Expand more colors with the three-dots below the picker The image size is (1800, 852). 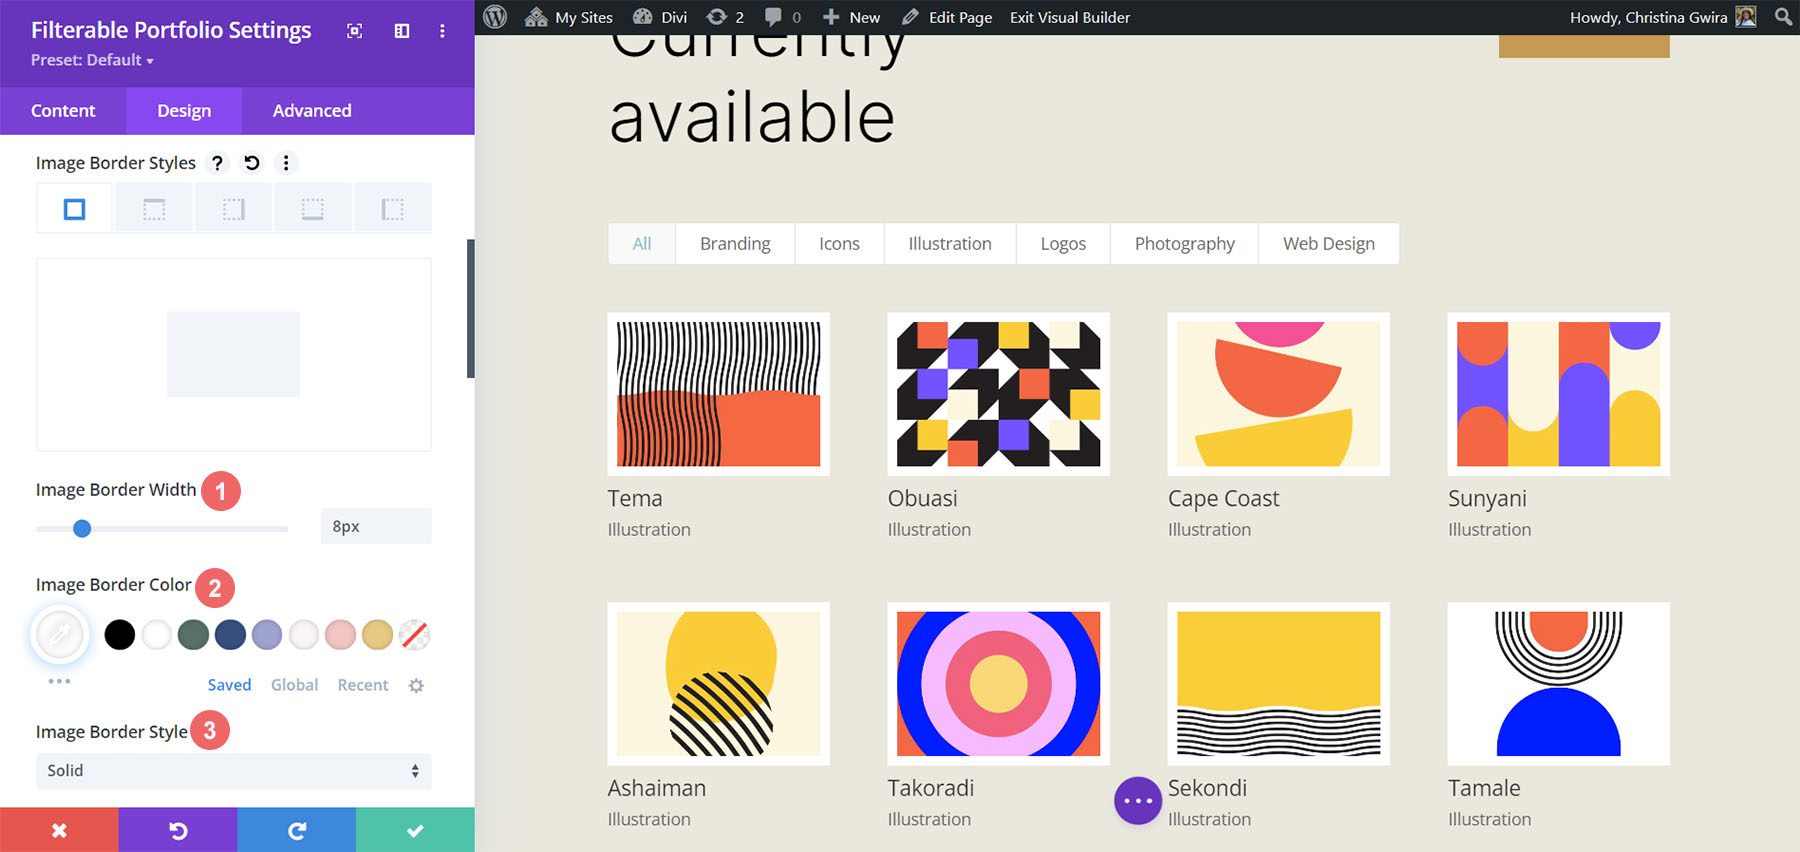point(59,681)
